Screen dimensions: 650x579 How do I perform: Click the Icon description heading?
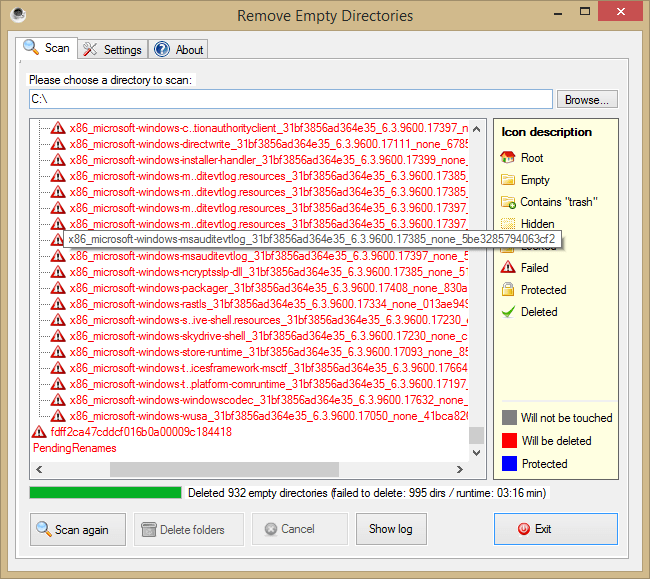pos(546,132)
